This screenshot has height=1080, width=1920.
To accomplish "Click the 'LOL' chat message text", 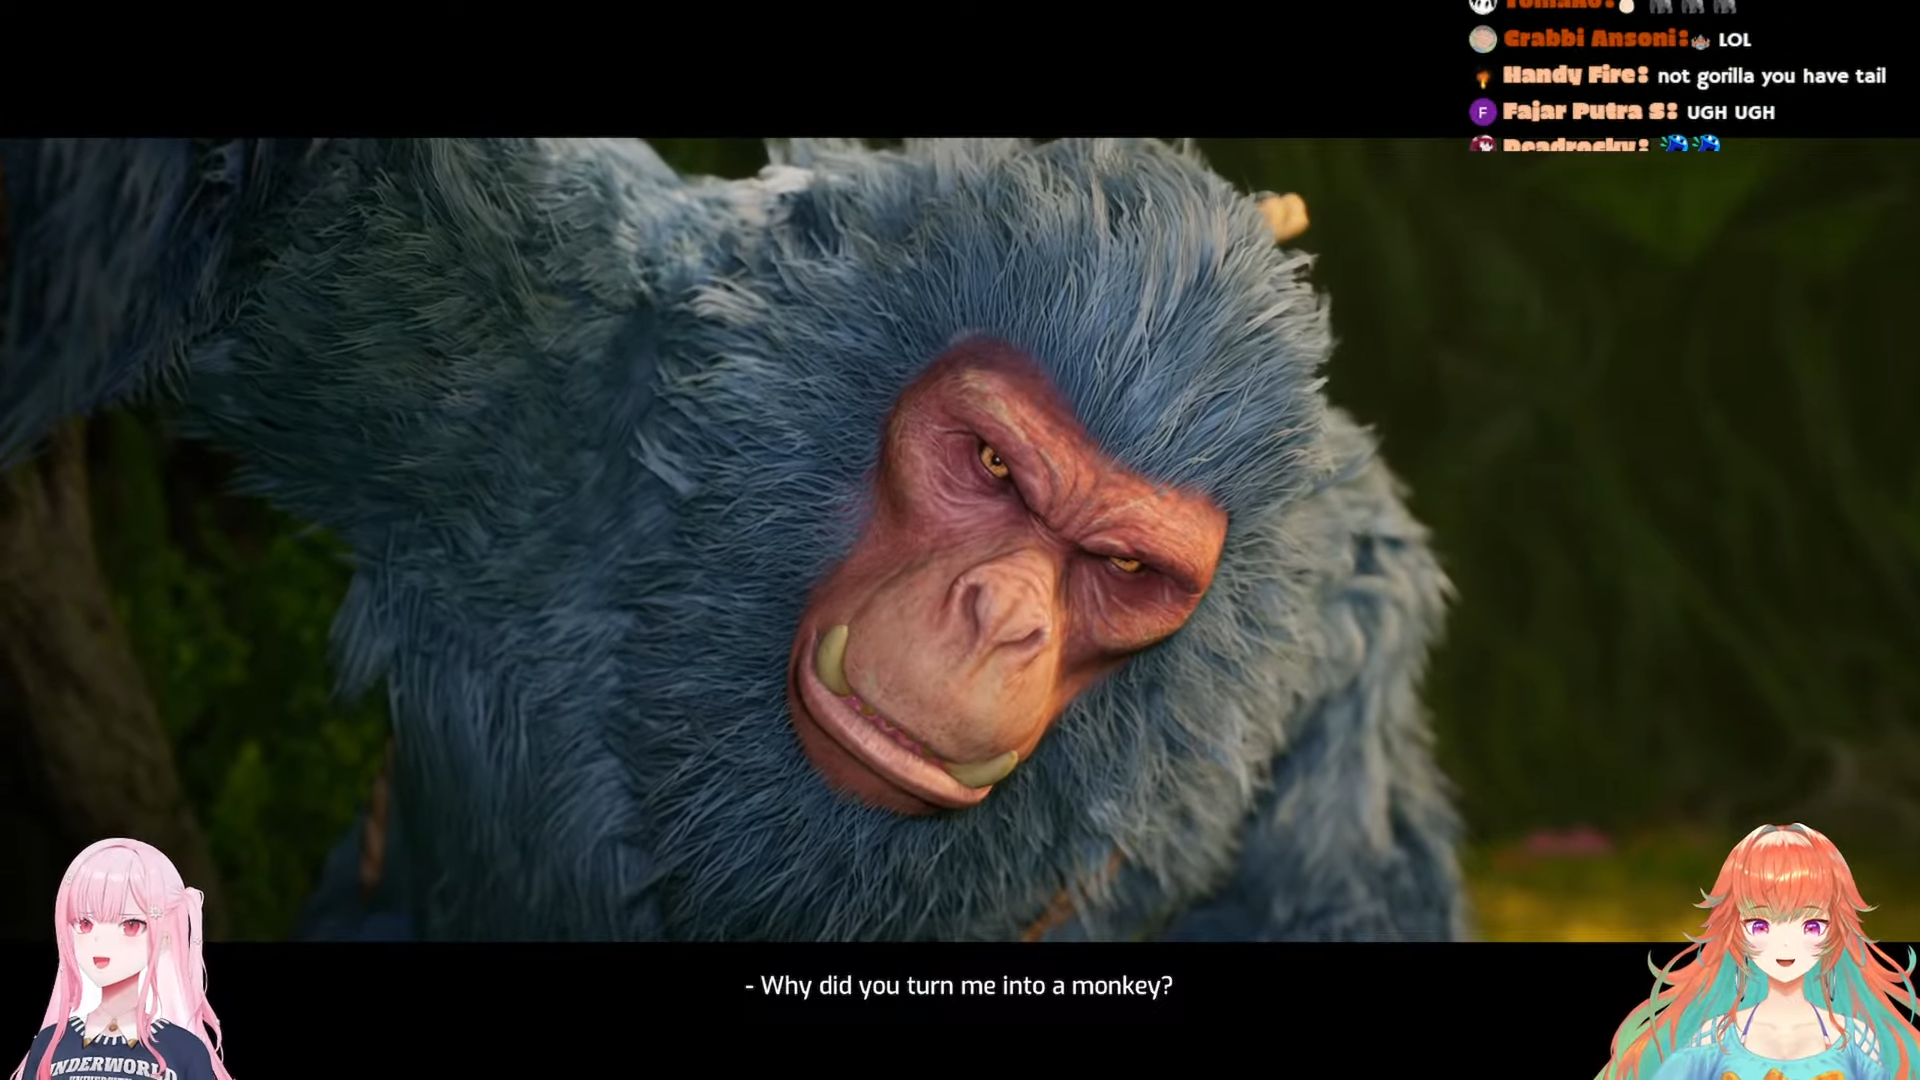I will 1734,40.
